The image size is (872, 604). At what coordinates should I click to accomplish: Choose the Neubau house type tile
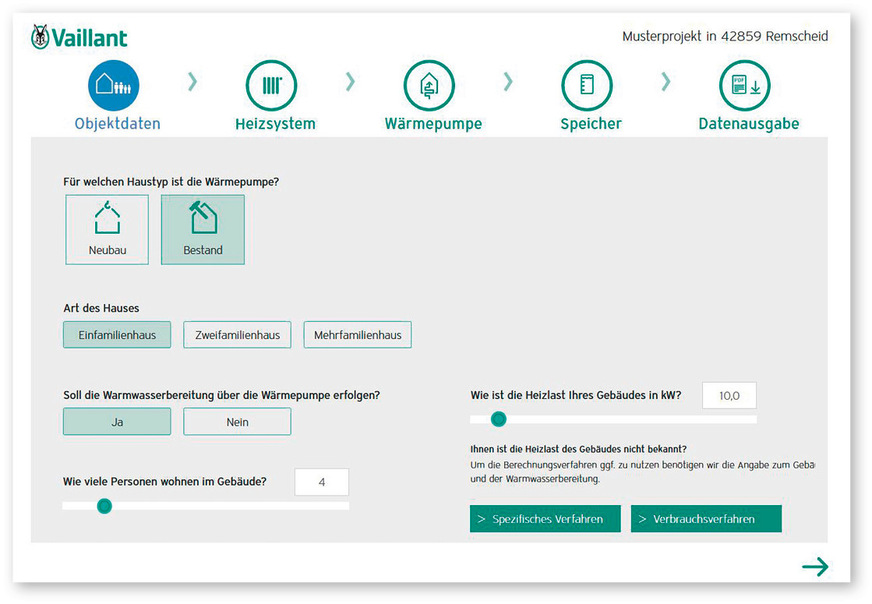coord(107,229)
